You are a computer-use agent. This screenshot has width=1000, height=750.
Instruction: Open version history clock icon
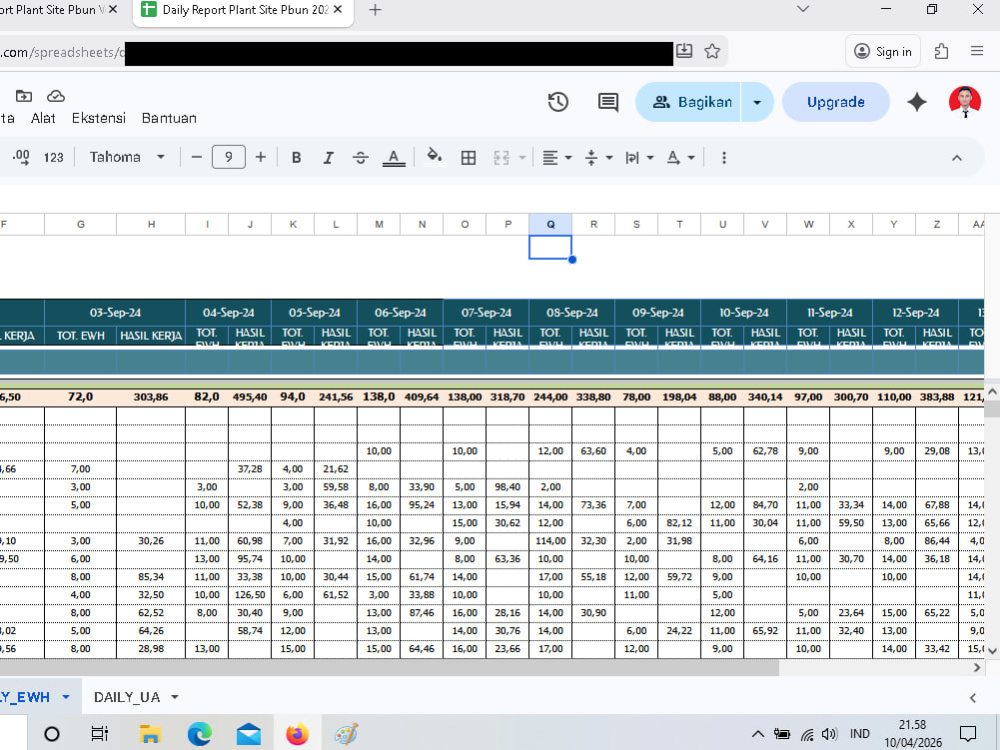558,102
